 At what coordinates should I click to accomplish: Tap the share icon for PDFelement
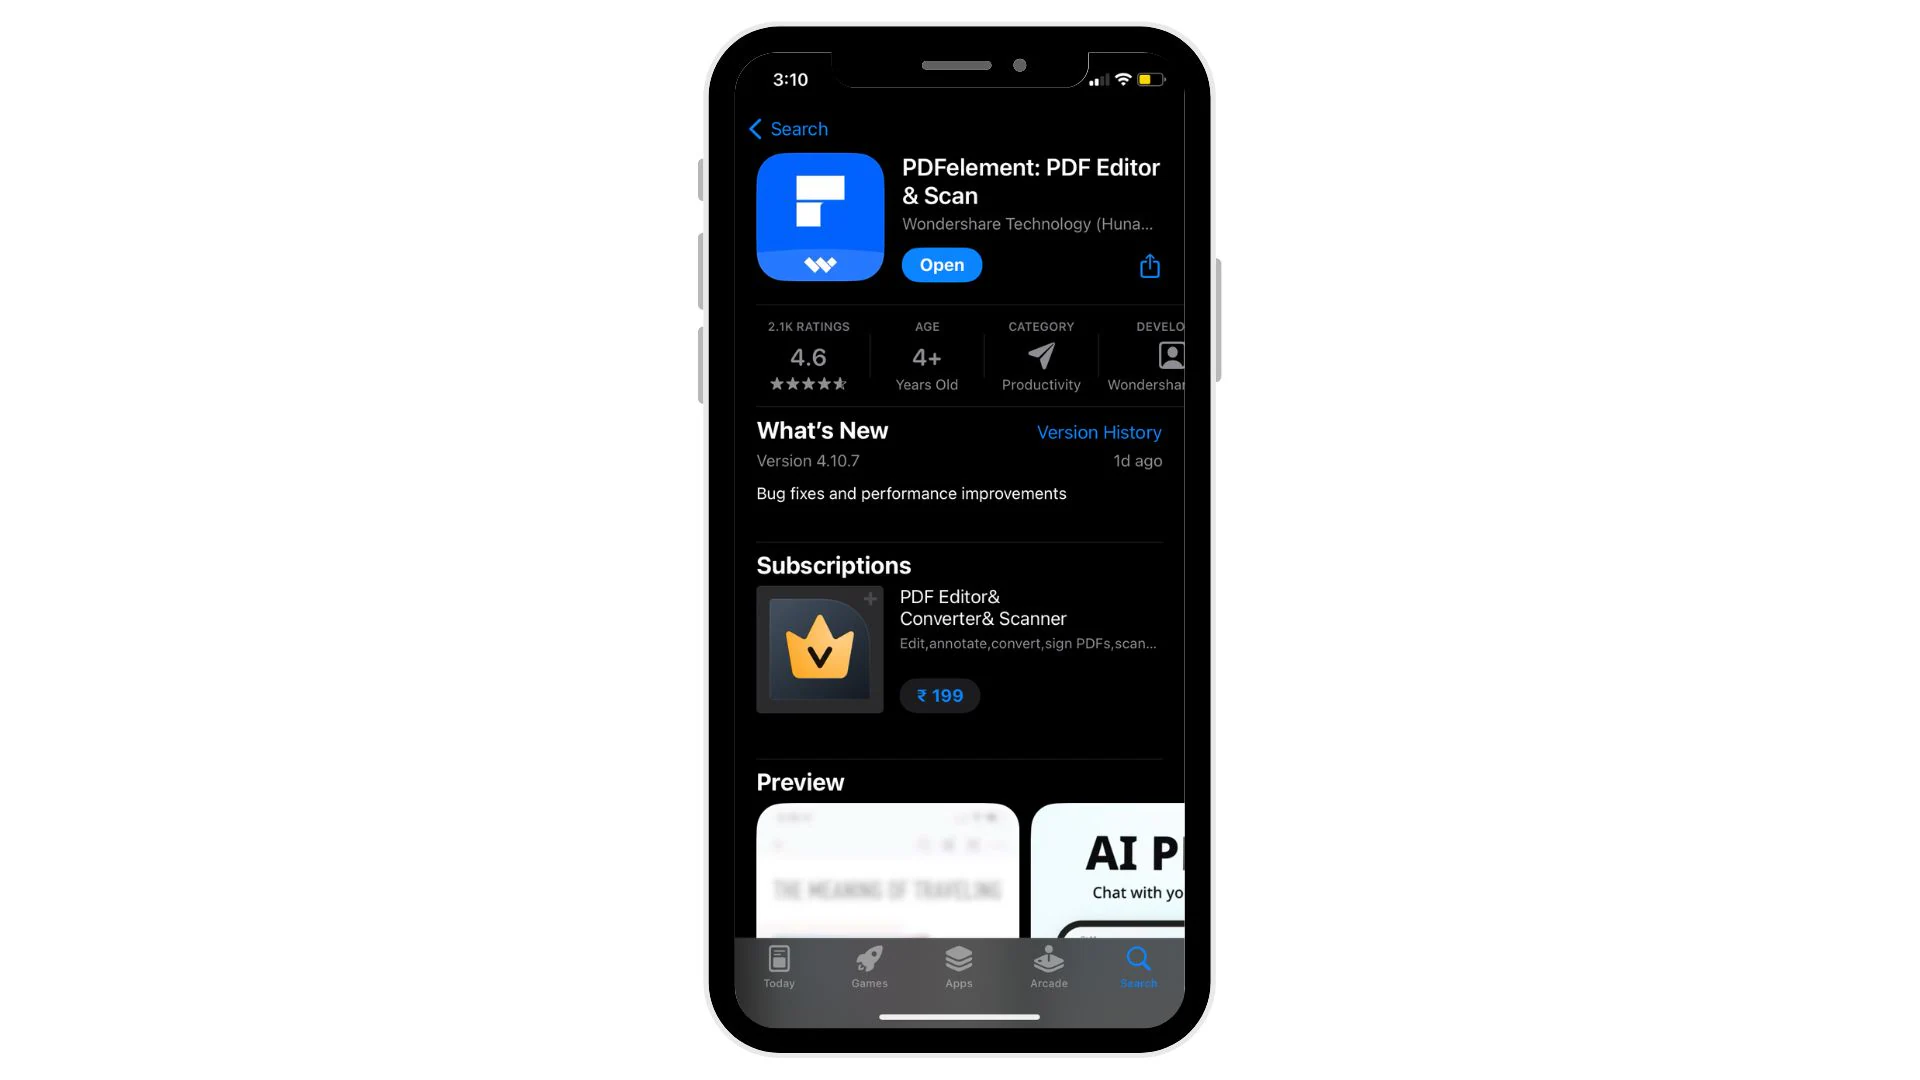1147,265
